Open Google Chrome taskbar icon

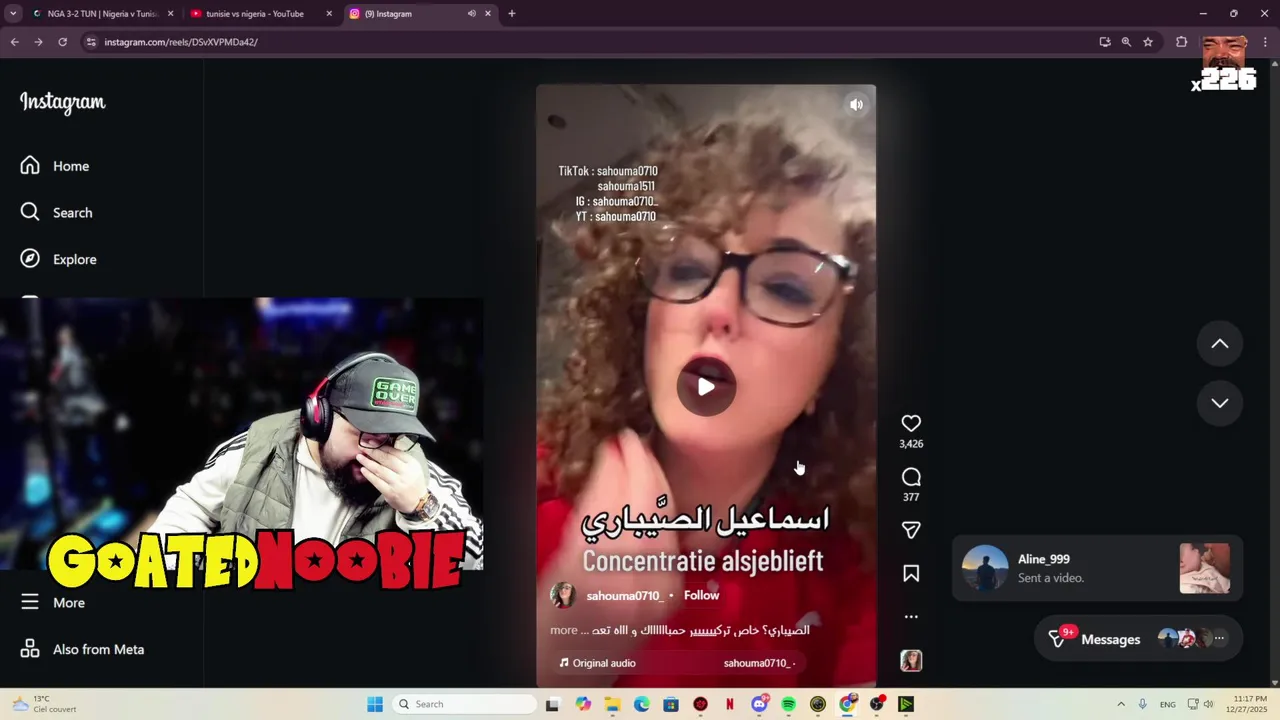pyautogui.click(x=847, y=704)
